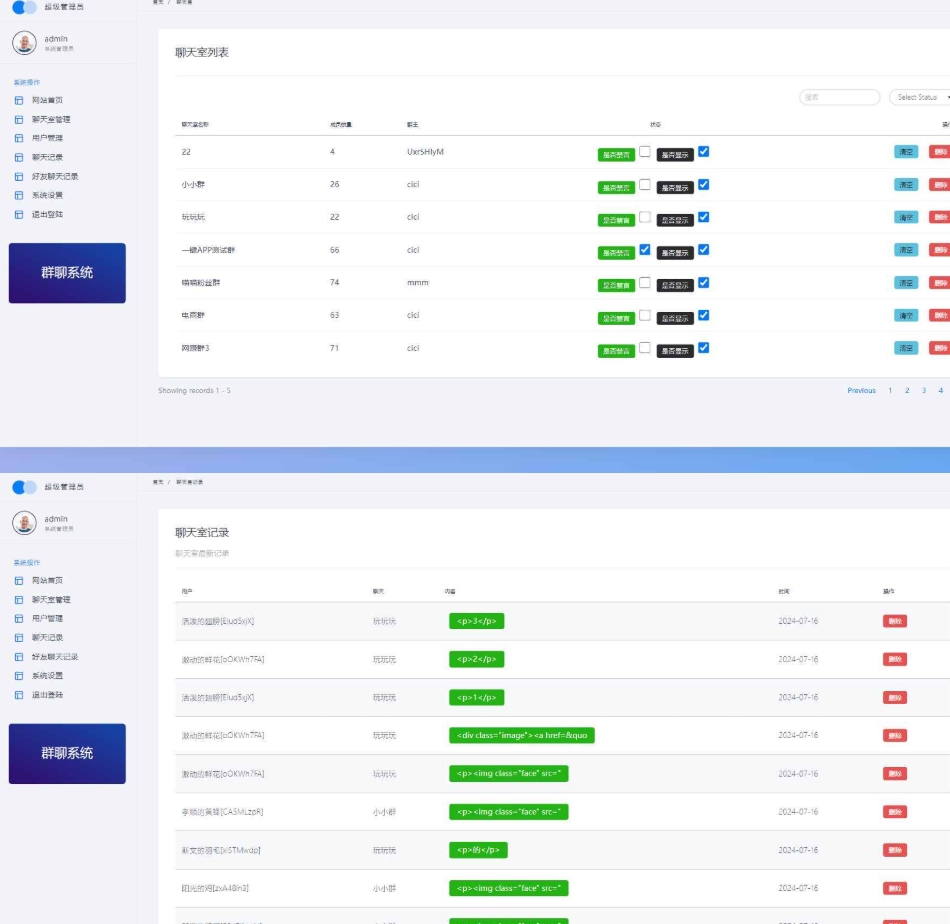Uncheck 是否显示 checkbox for 小小群
Viewport: 950px width, 924px height.
[x=704, y=185]
